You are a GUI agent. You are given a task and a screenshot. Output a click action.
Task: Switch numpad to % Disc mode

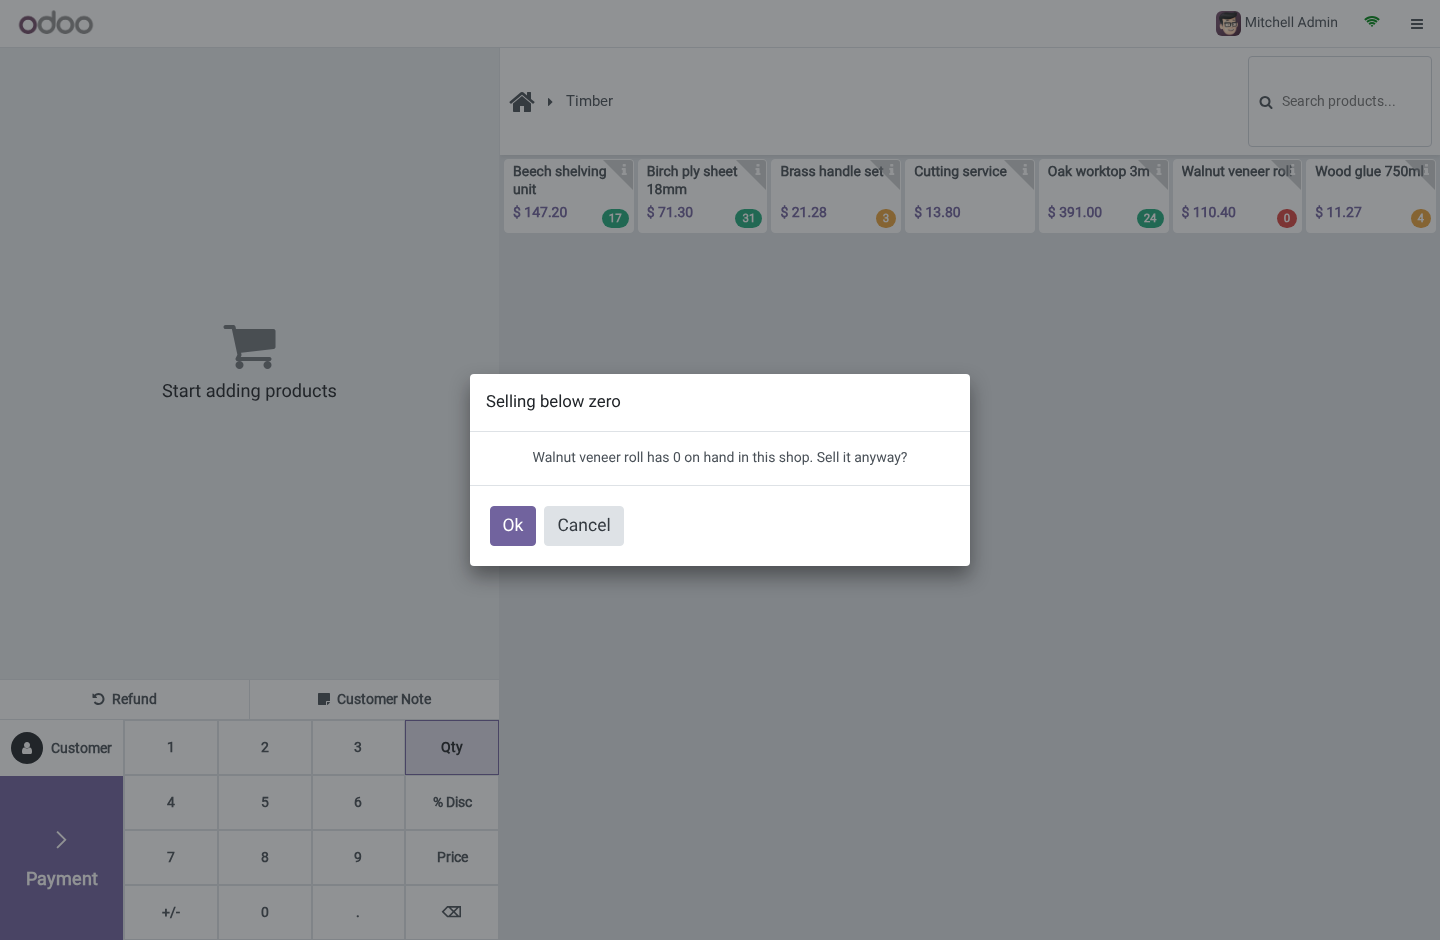(x=452, y=802)
